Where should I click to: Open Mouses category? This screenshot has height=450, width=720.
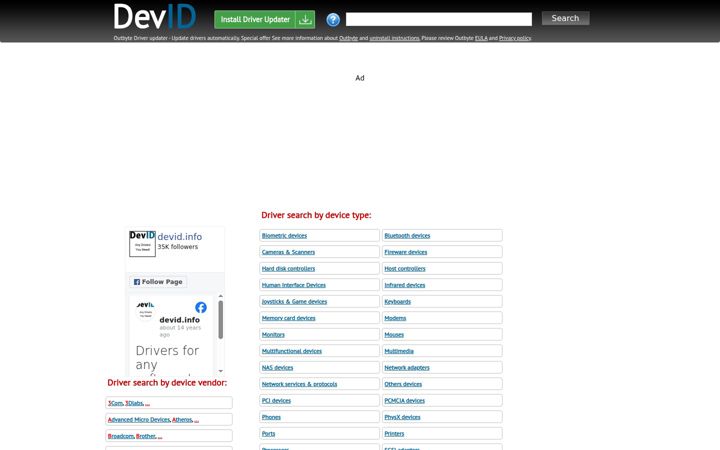coord(394,335)
